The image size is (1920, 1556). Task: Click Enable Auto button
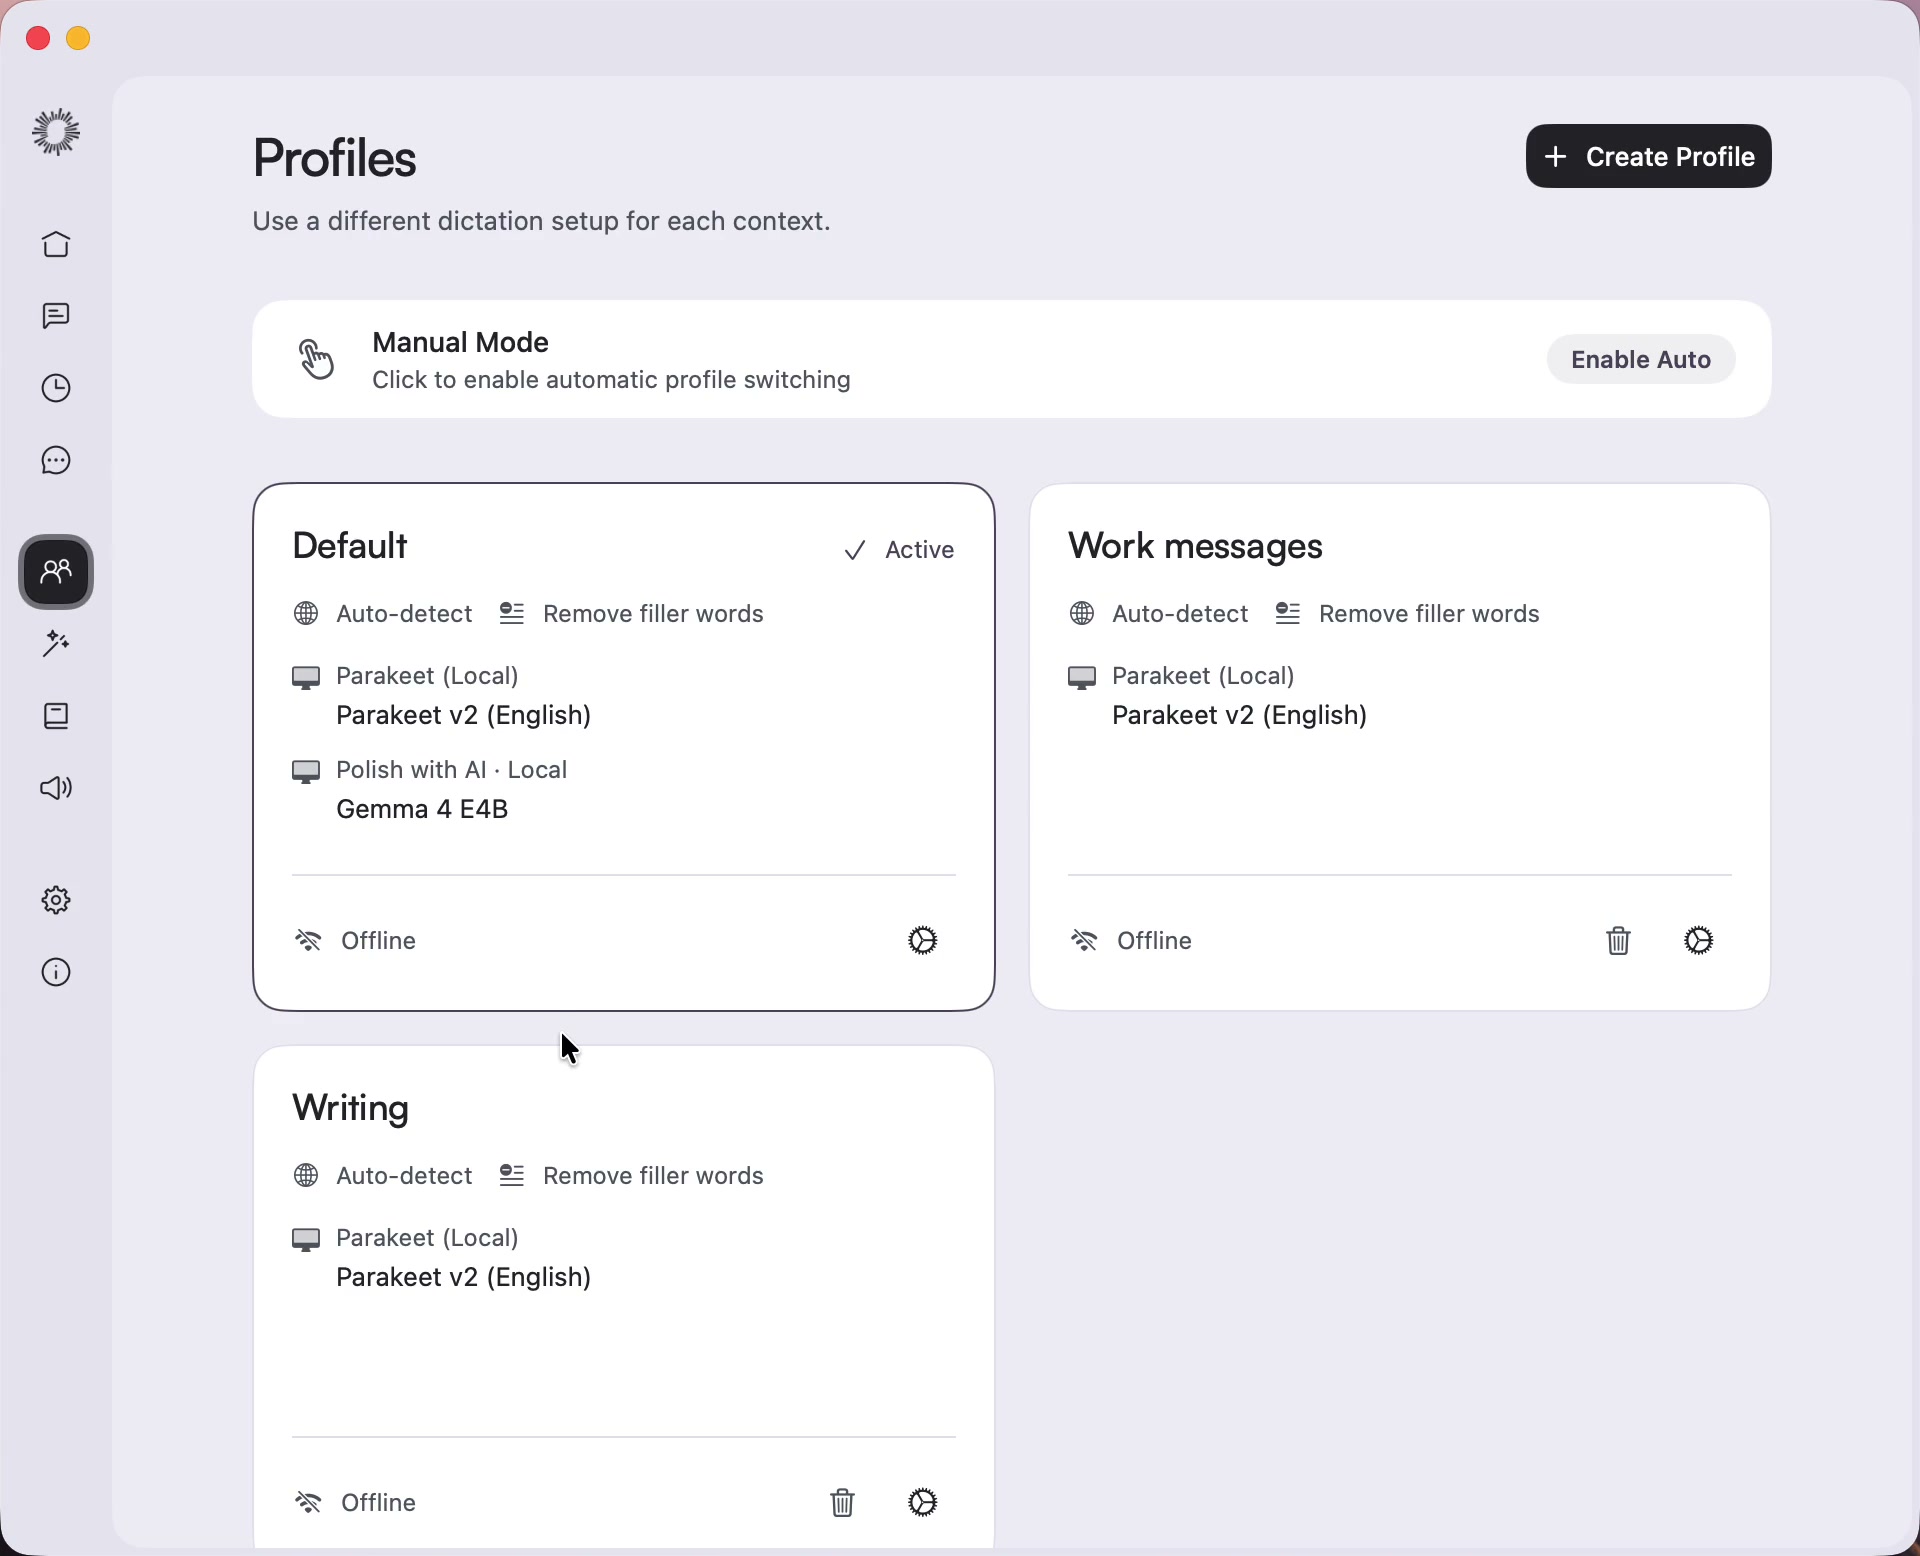pyautogui.click(x=1641, y=360)
